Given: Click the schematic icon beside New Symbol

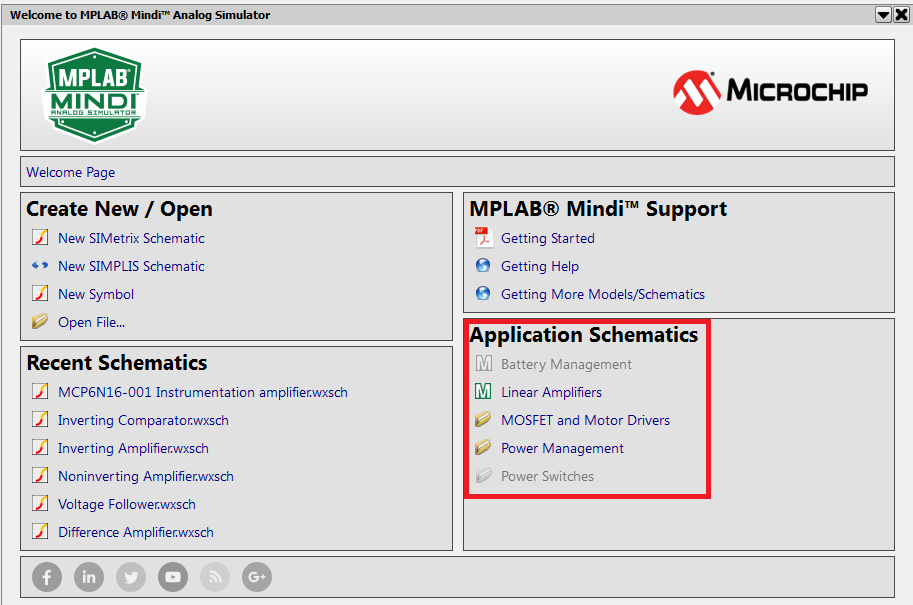Looking at the screenshot, I should pos(41,294).
